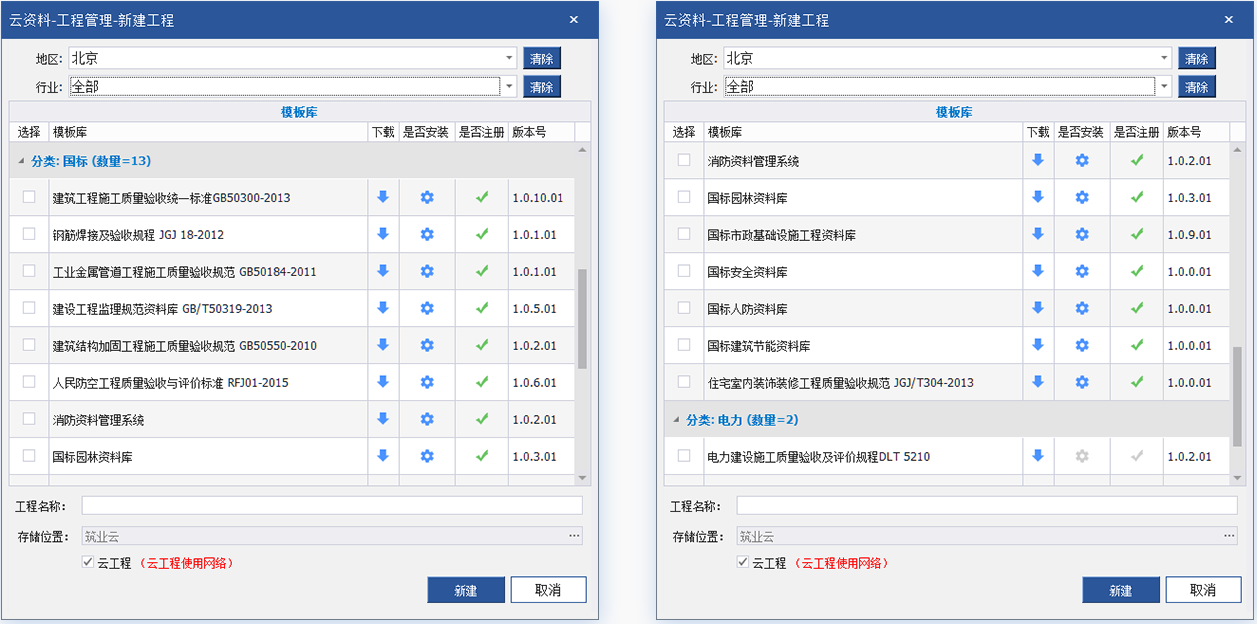Check the box for 工业金属管道工程施工质量验收规范
The width and height of the screenshot is (1257, 624).
pyautogui.click(x=29, y=271)
